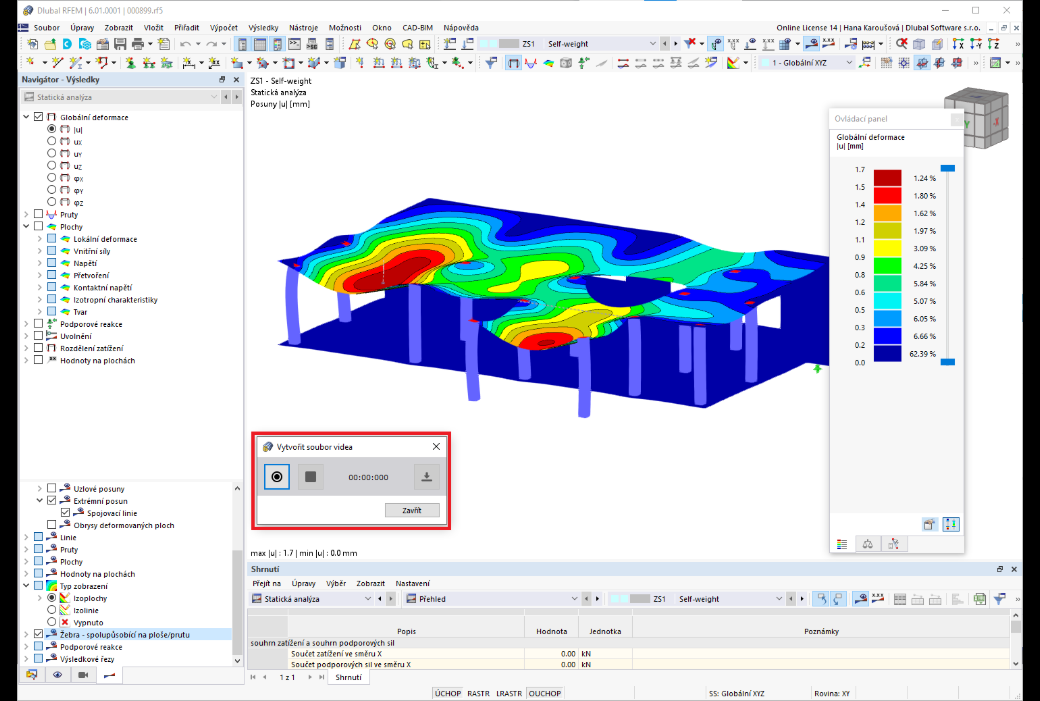Click the new model icon in toolbar
Image resolution: width=1040 pixels, height=701 pixels.
[32, 44]
